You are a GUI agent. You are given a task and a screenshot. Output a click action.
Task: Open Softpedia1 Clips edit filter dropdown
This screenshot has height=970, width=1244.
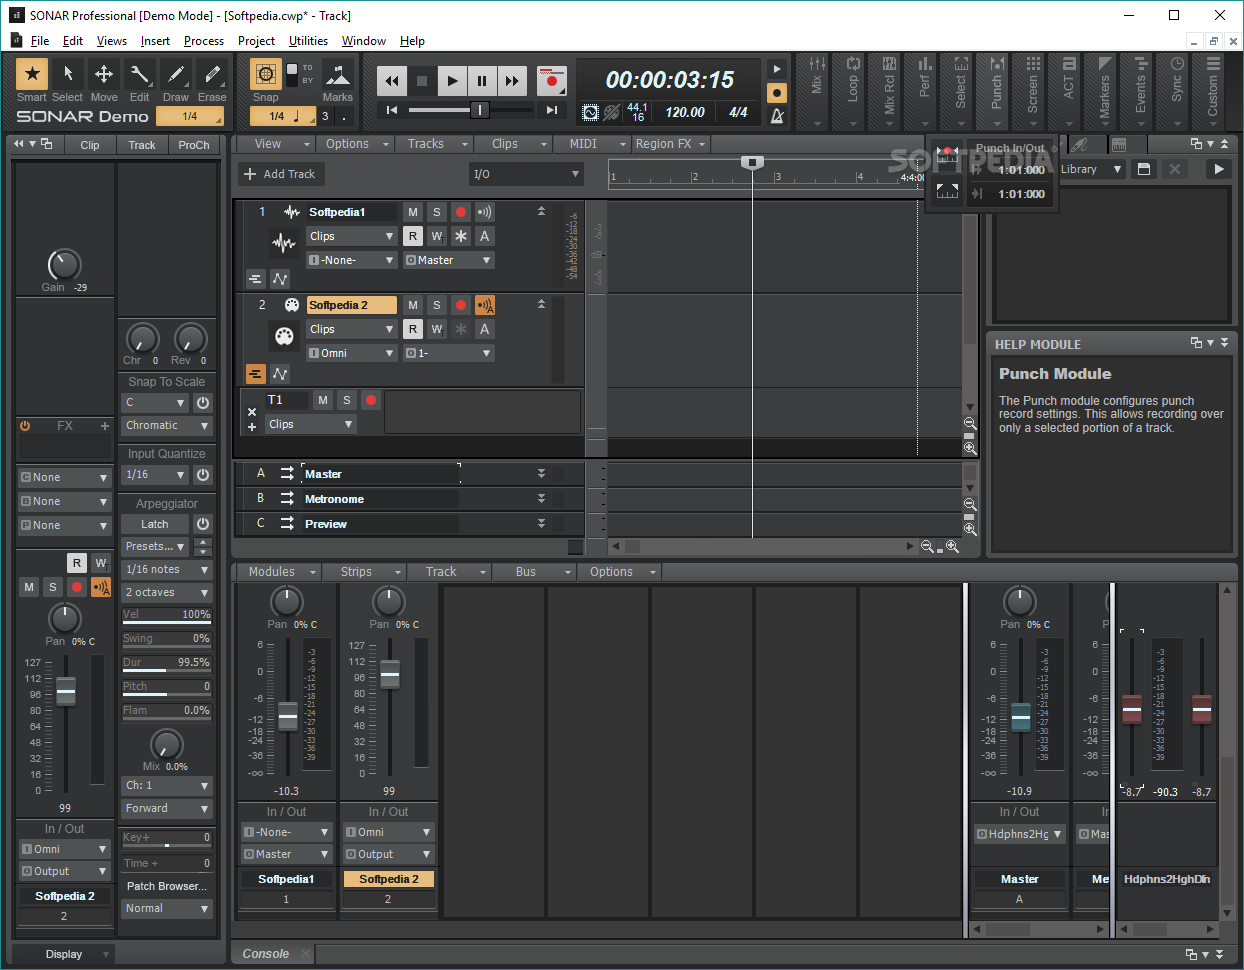pos(352,236)
